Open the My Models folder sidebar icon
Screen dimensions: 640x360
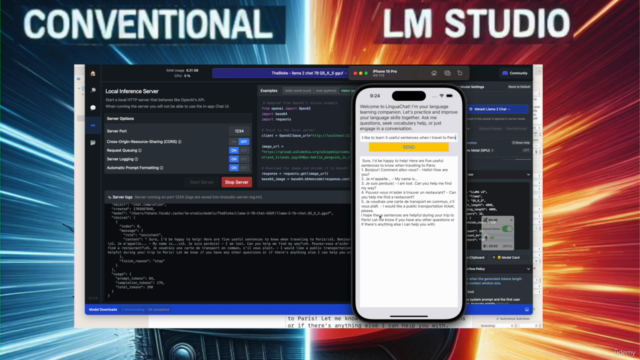coord(93,142)
